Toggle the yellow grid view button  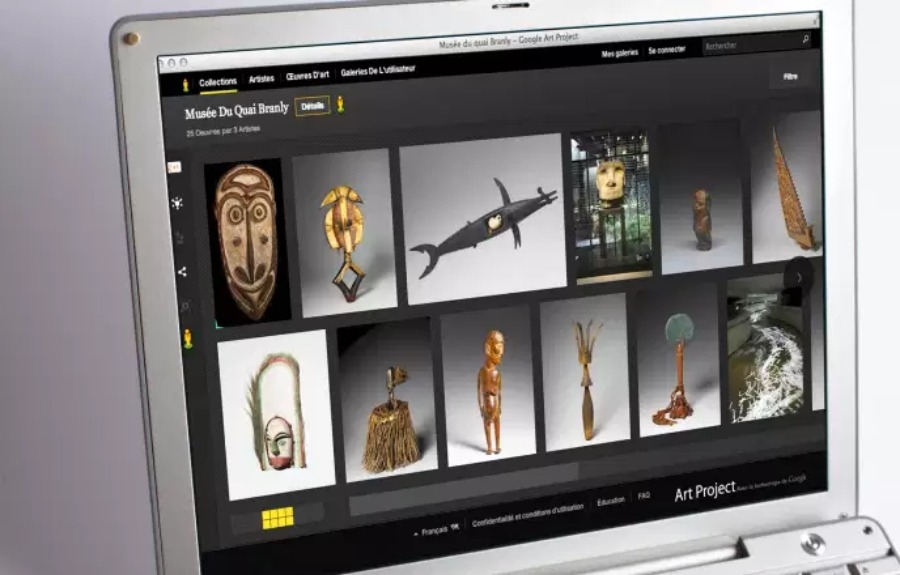[277, 517]
